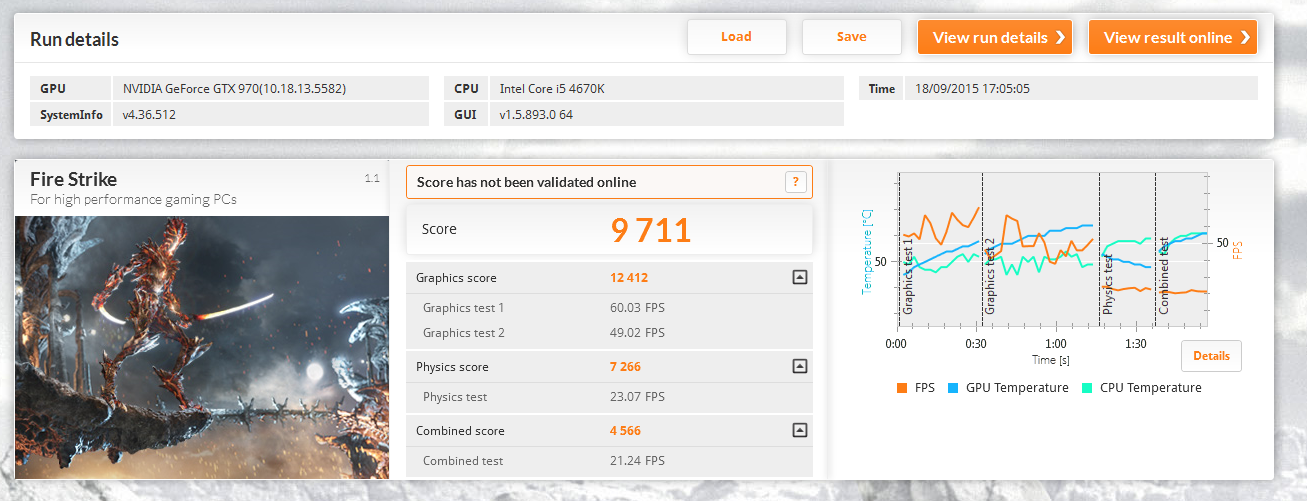Click the Graphics test 2 49.02 FPS value
The image size is (1307, 501).
tap(638, 333)
